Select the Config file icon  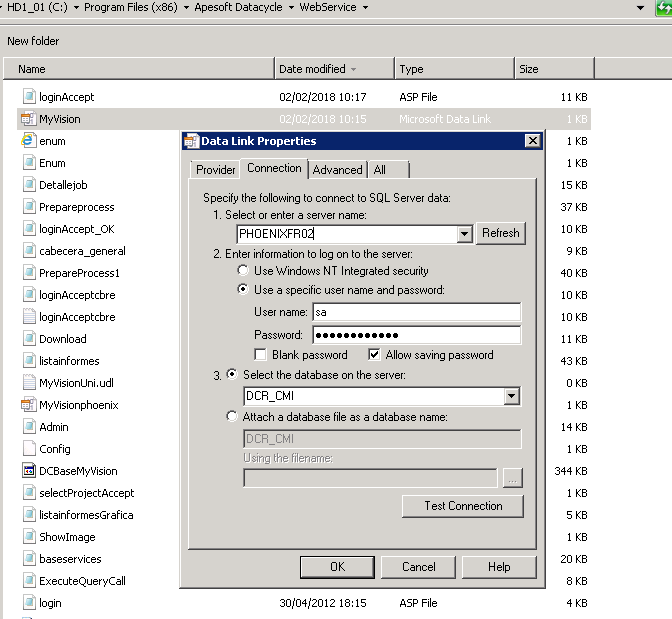pos(29,449)
